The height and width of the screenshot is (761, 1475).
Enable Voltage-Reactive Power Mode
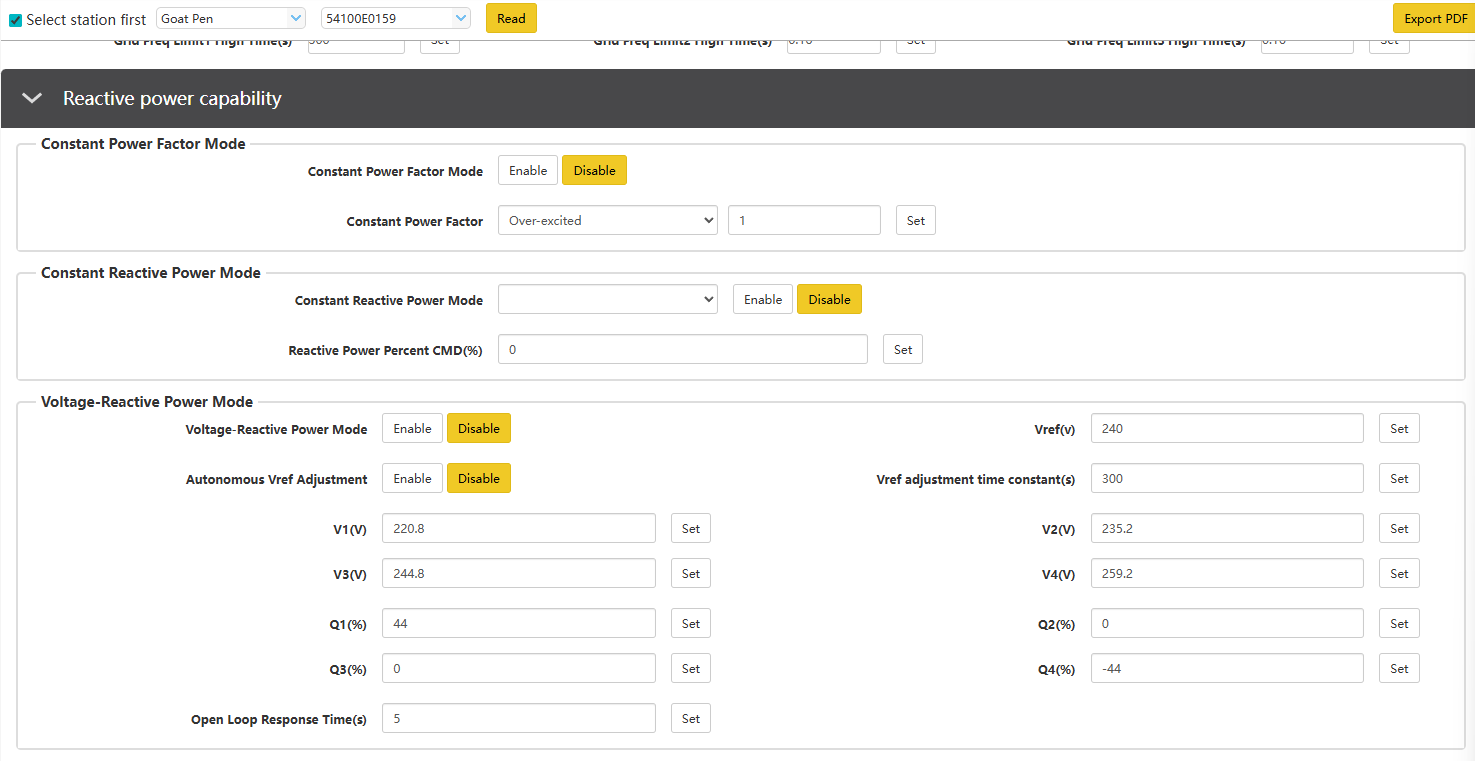pos(412,429)
